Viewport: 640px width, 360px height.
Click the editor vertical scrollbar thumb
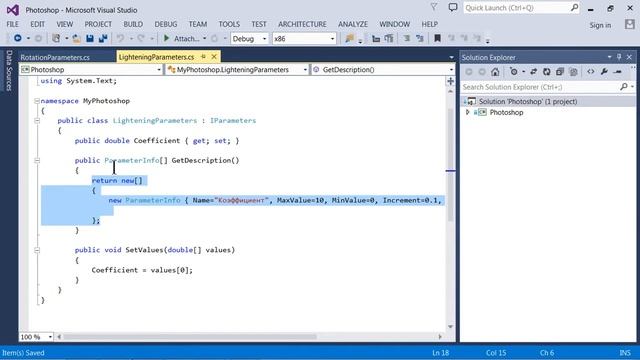[x=451, y=165]
